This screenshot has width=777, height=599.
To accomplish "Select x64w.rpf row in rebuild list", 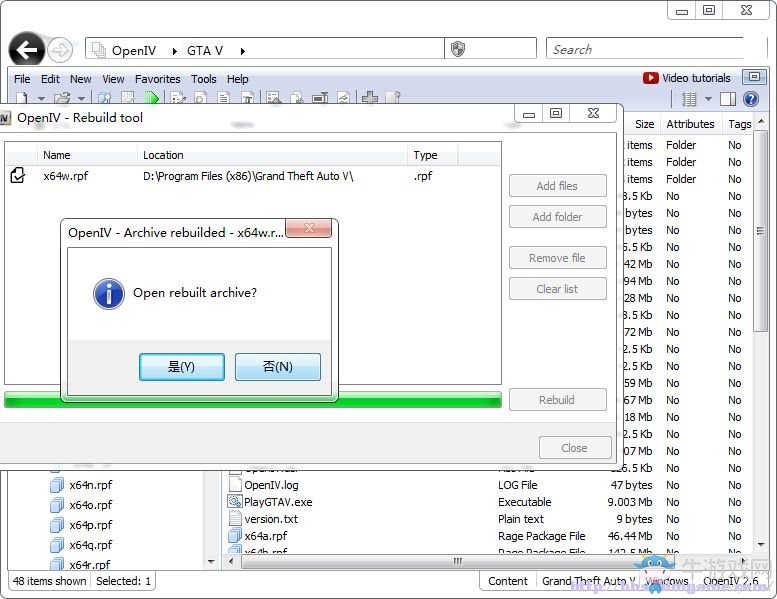I will (253, 175).
